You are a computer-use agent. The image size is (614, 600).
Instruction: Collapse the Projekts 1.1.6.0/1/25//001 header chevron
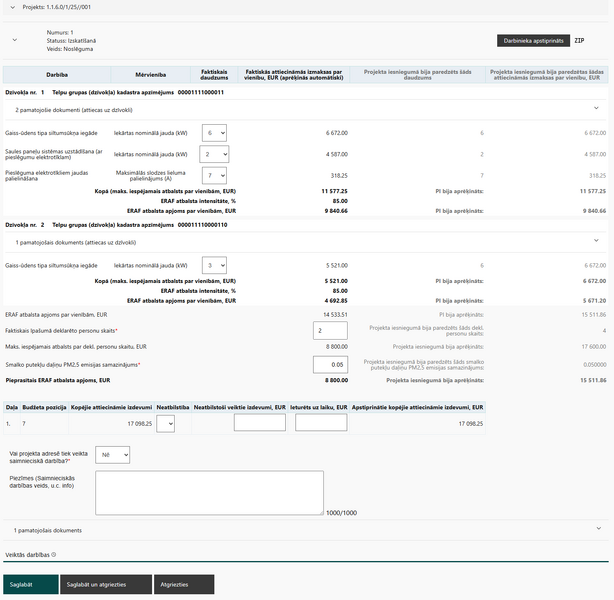pyautogui.click(x=11, y=6)
